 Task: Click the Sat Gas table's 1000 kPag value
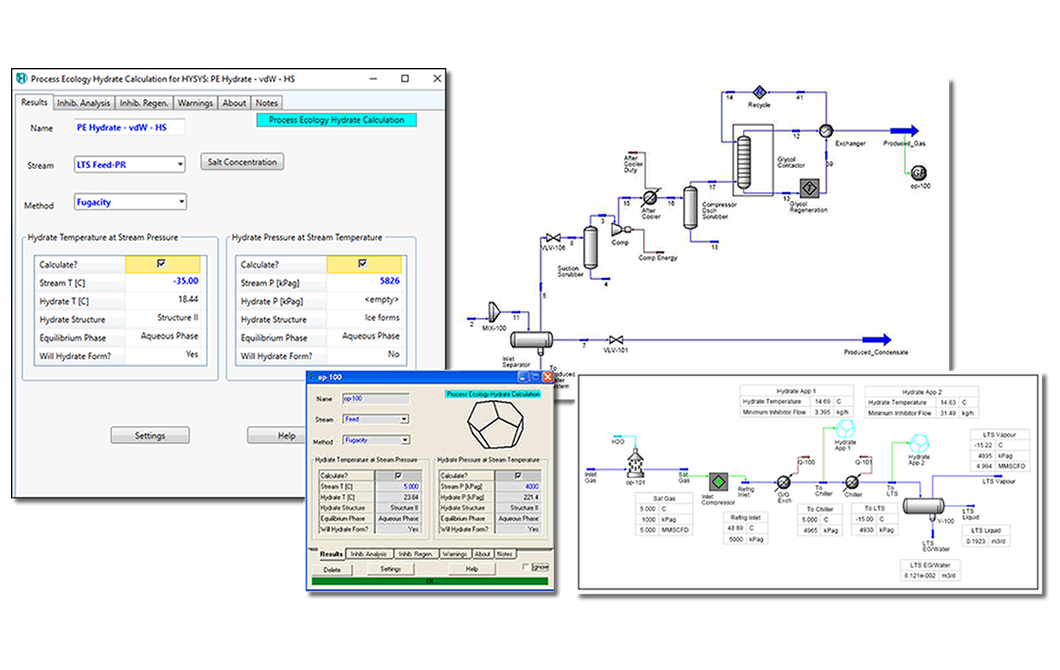[648, 519]
